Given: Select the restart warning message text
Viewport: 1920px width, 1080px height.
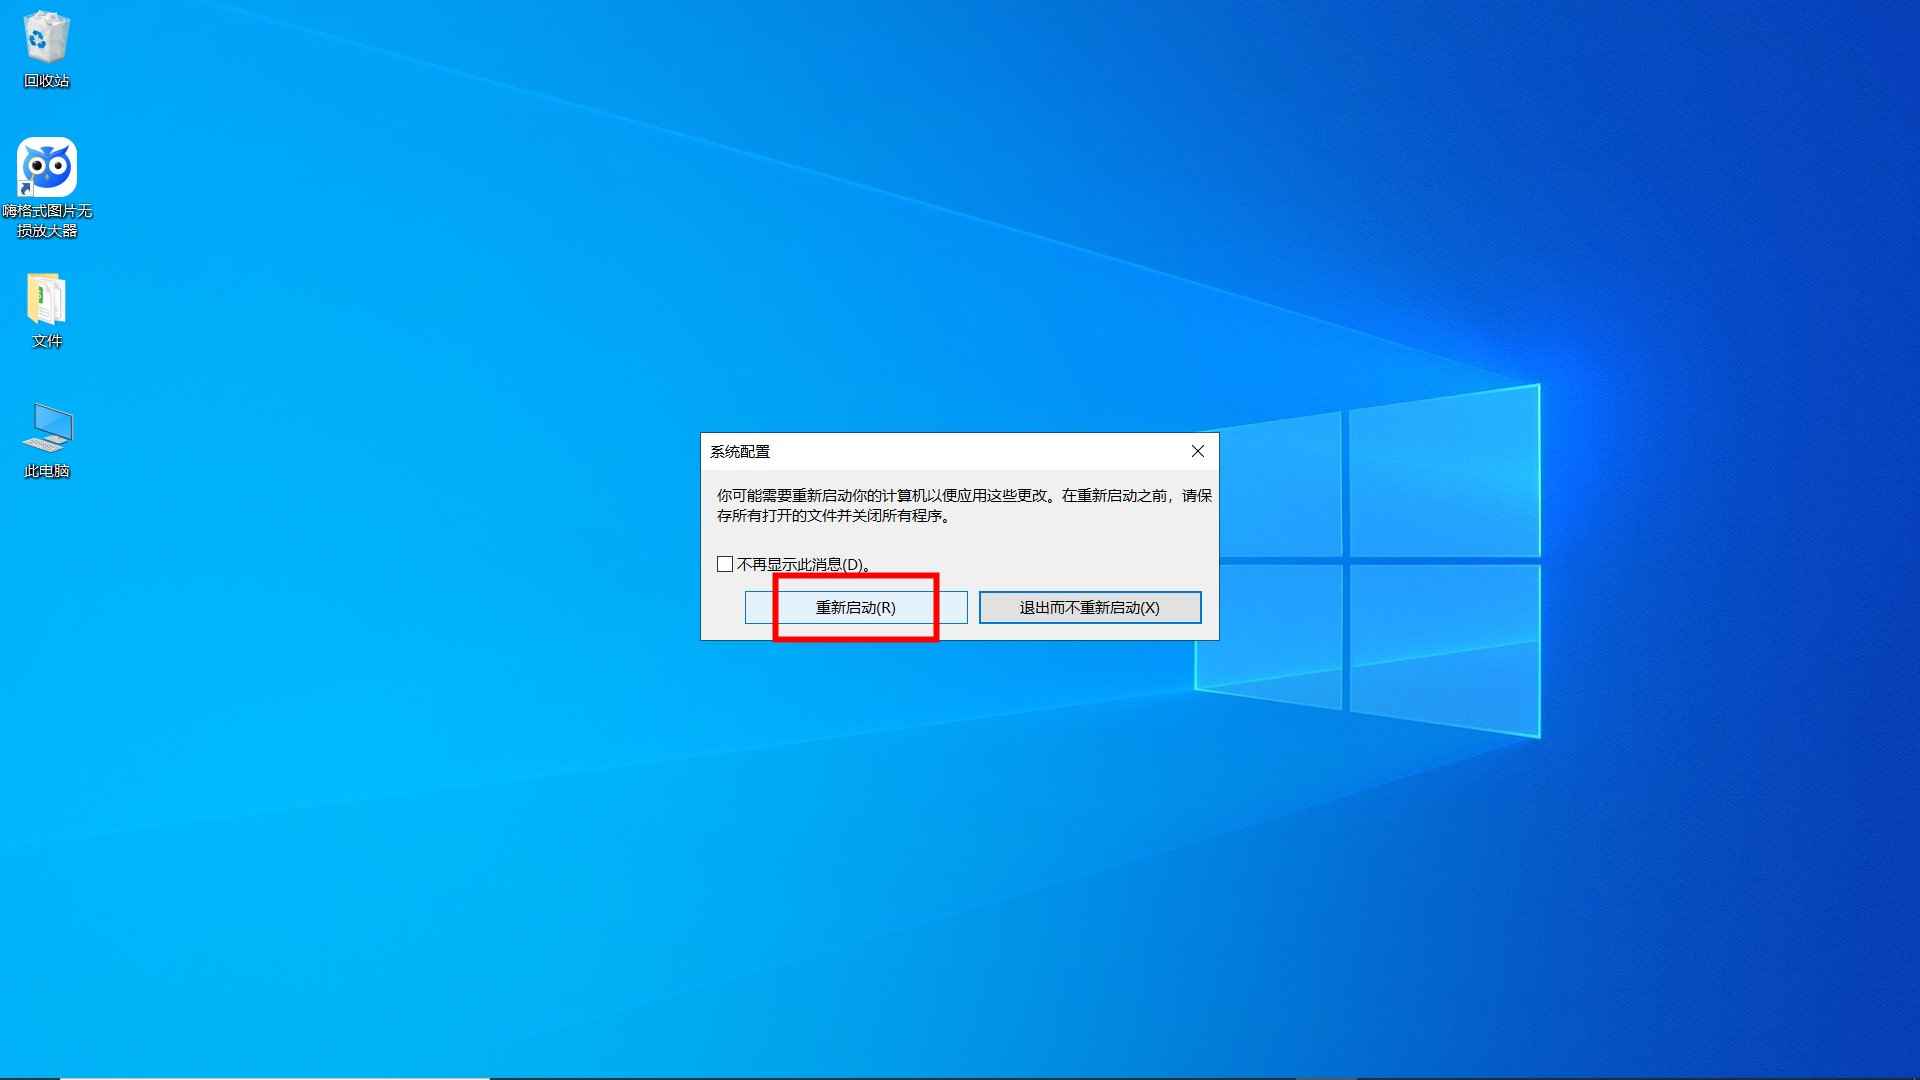Looking at the screenshot, I should tap(960, 507).
